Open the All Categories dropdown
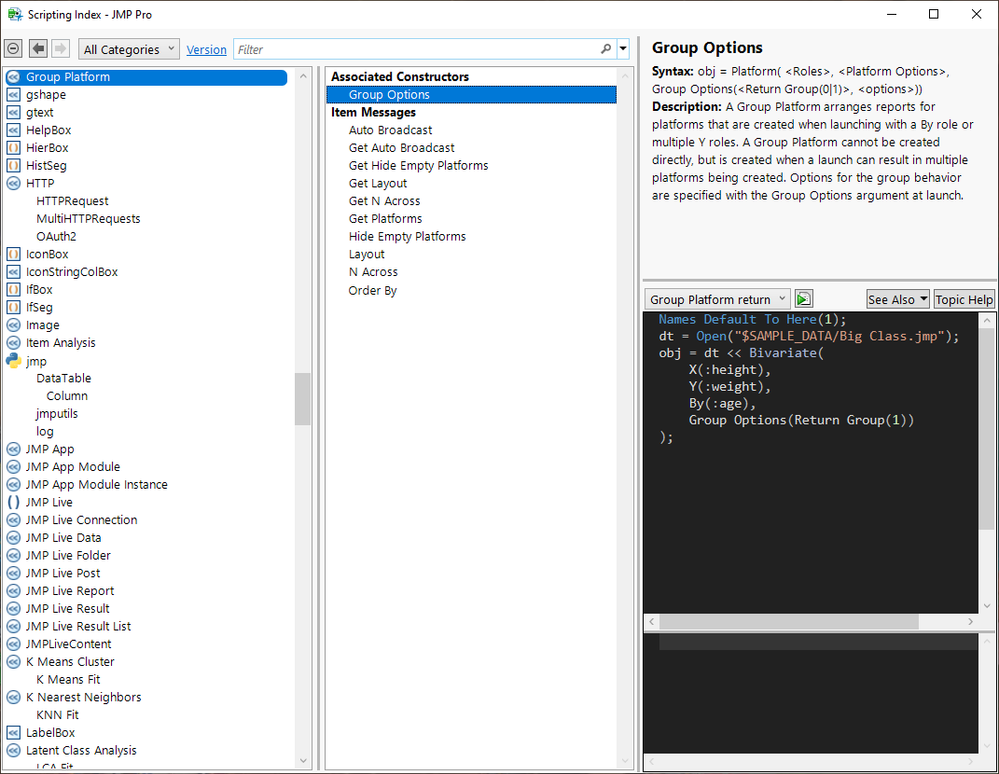This screenshot has height=774, width=999. 129,49
